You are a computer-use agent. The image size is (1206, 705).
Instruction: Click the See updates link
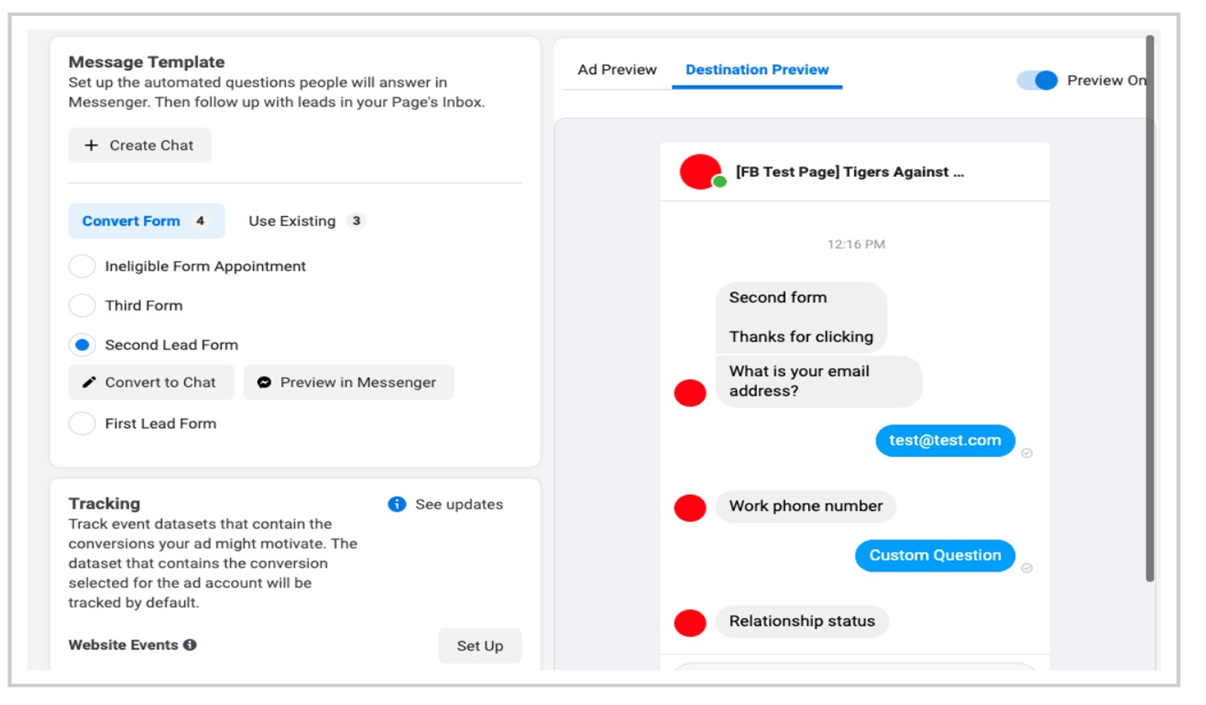click(x=459, y=504)
